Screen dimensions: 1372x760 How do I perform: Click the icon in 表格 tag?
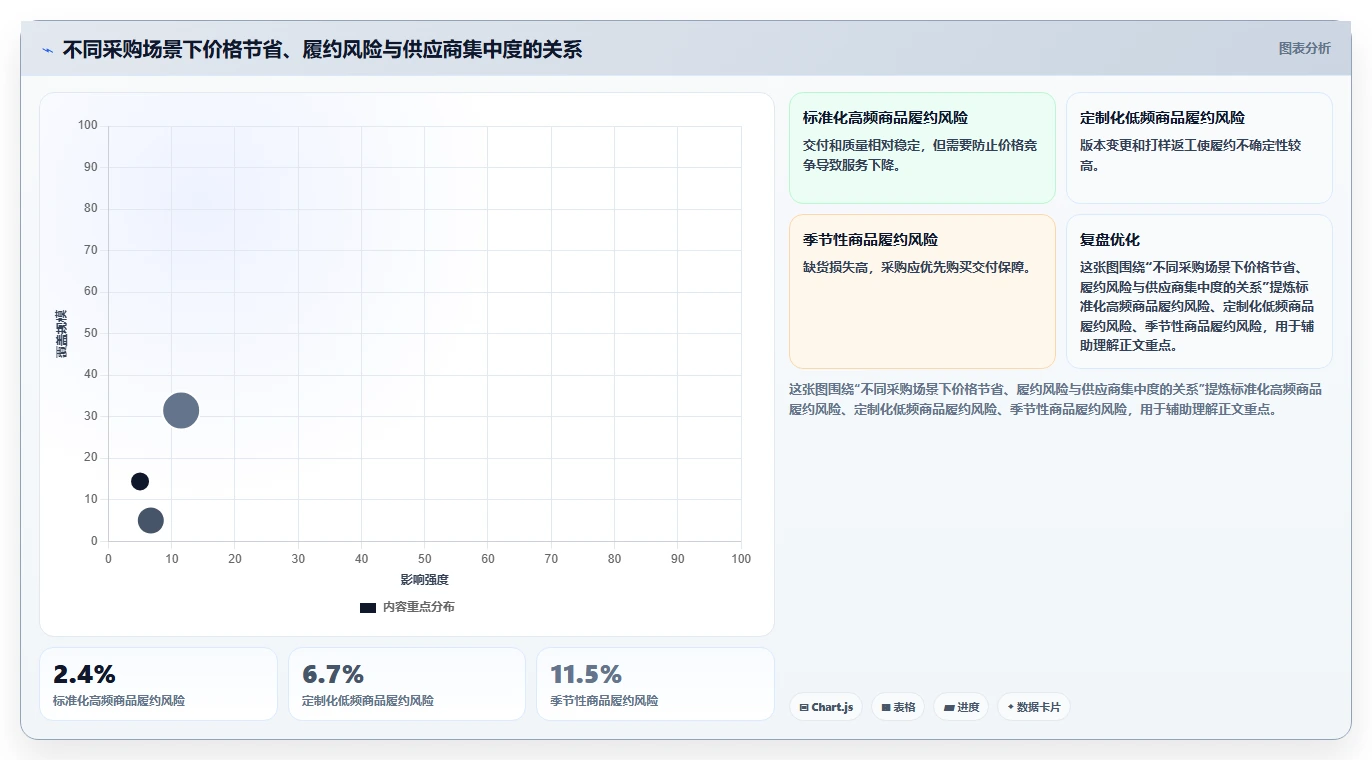(x=886, y=707)
